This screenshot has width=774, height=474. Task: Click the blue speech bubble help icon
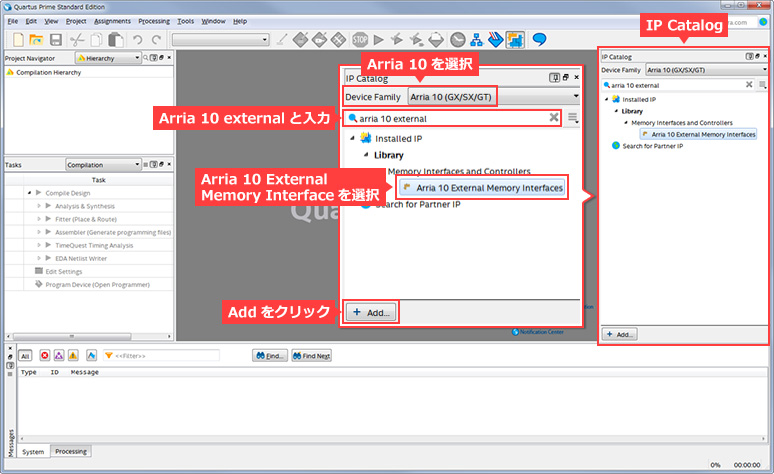click(x=540, y=39)
